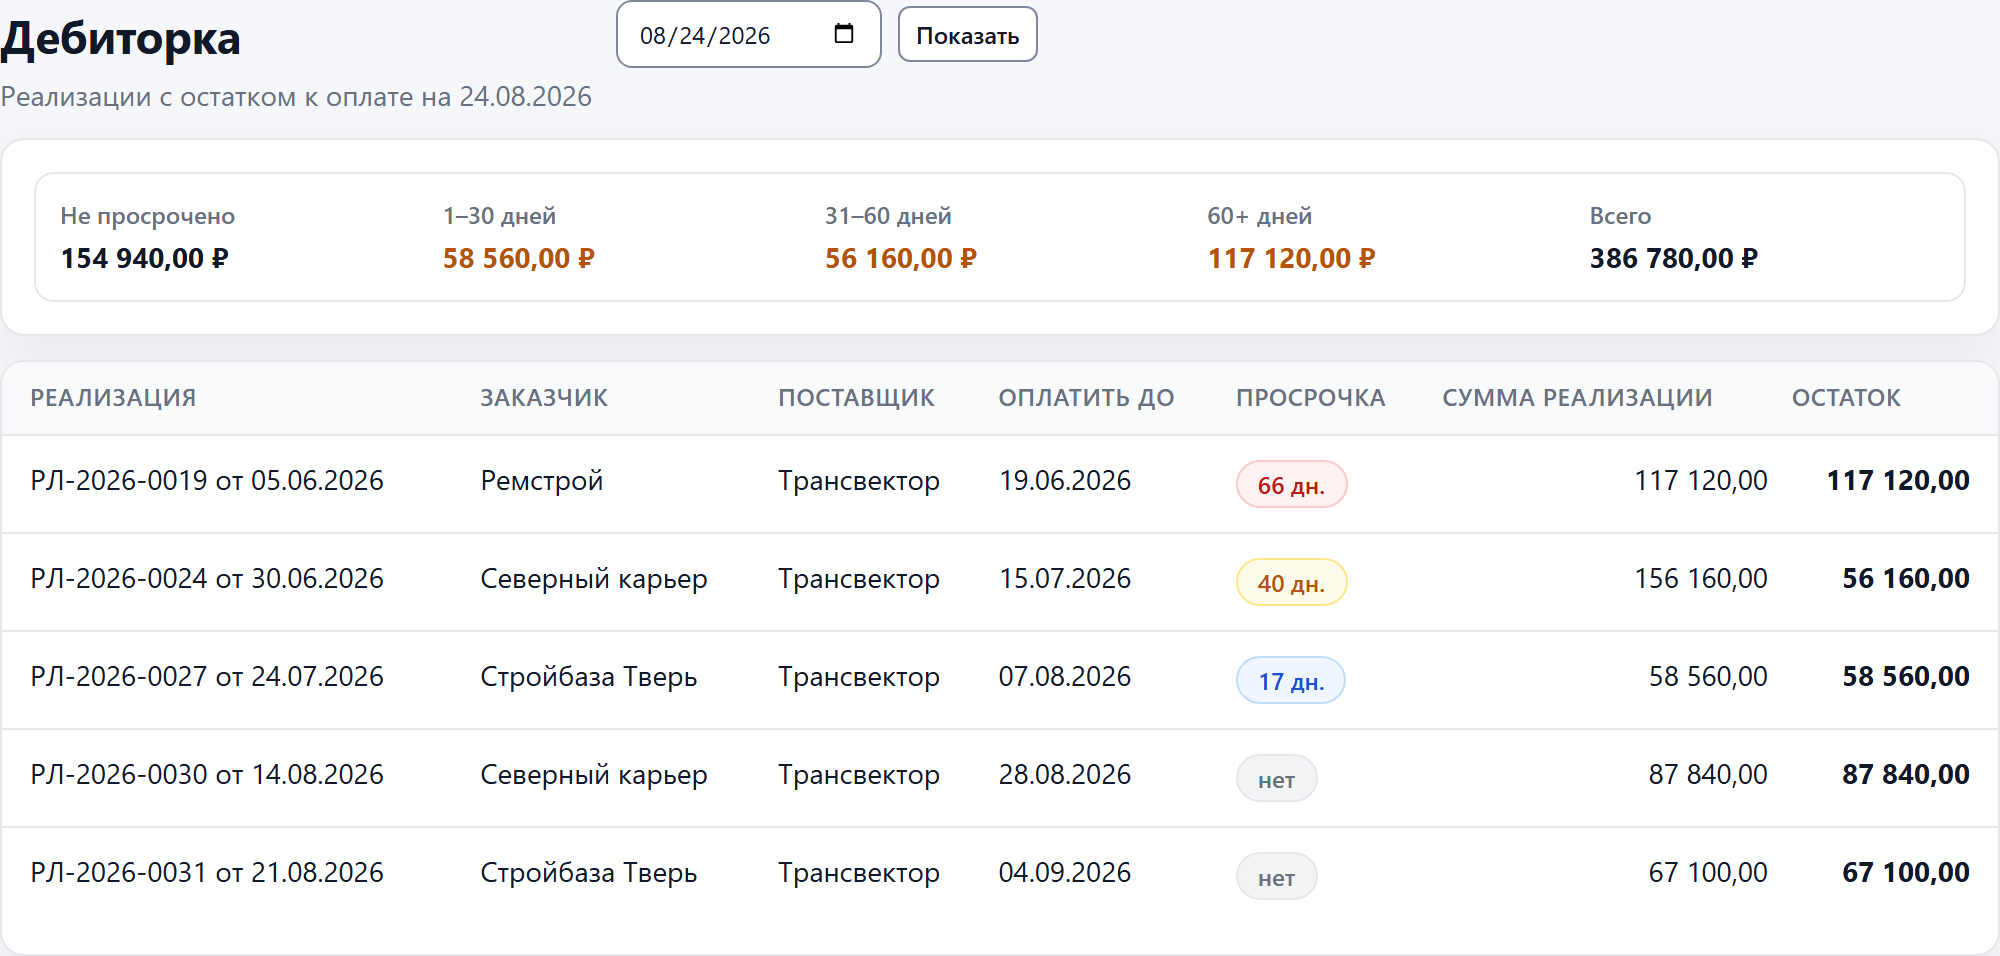Click sale amount 156 160,00

point(1701,579)
